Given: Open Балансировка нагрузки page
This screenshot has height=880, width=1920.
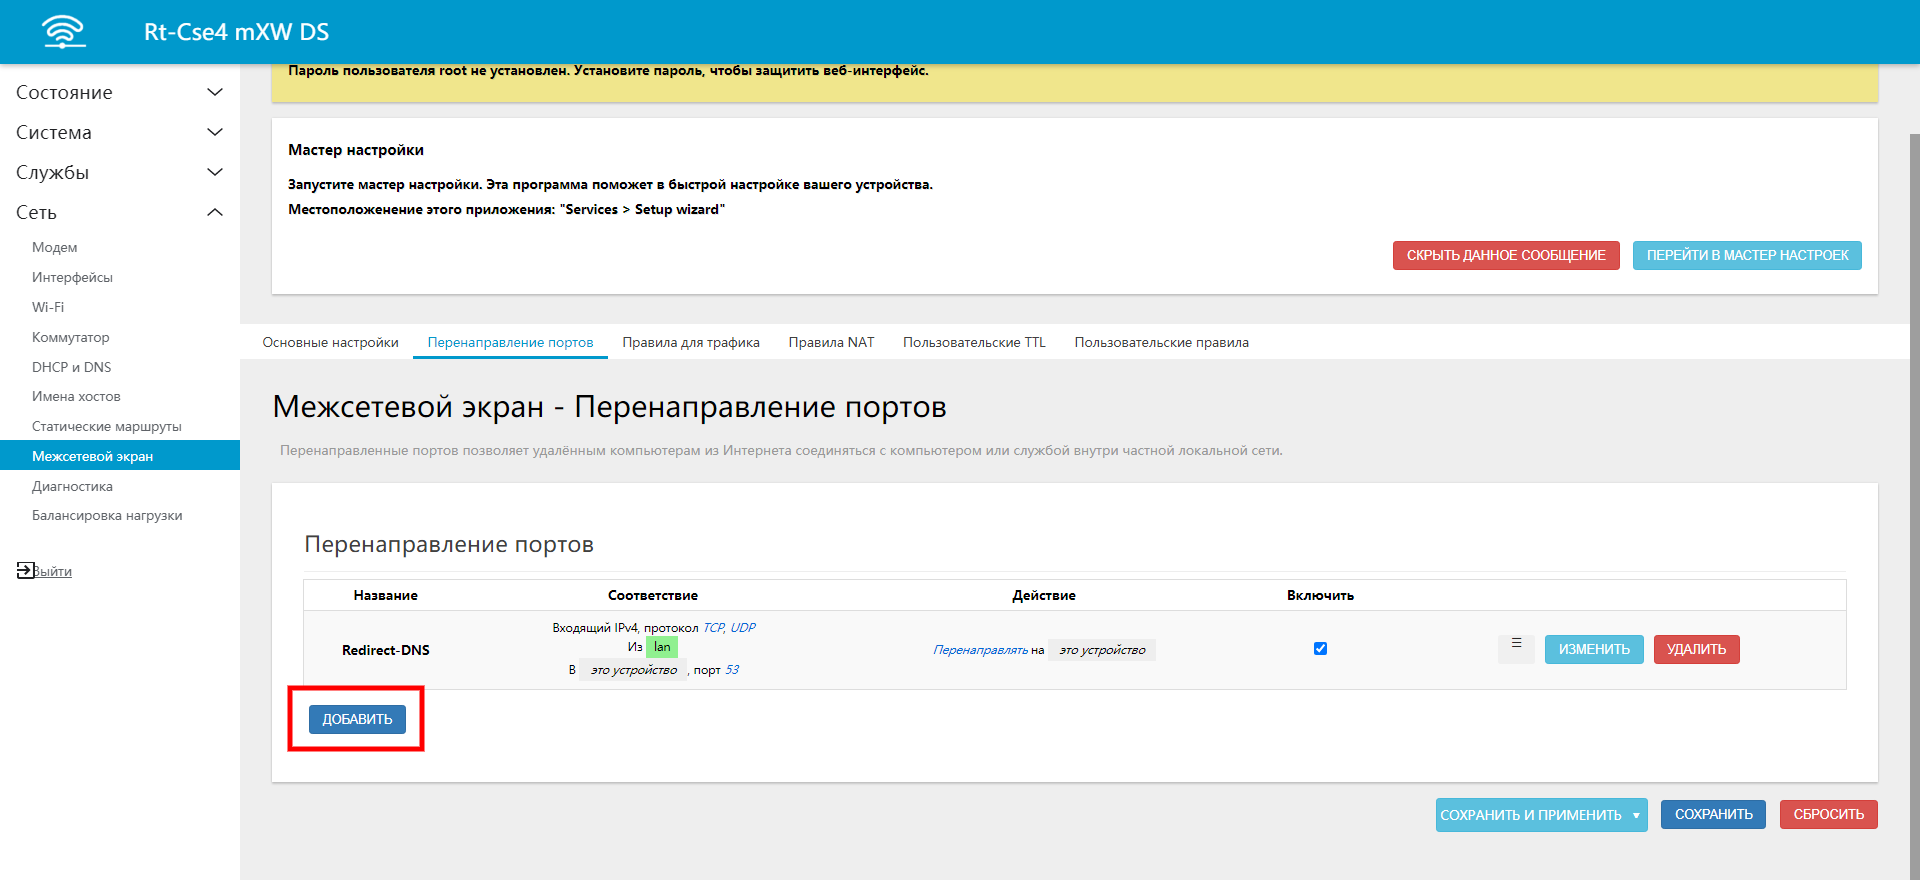Looking at the screenshot, I should click(107, 515).
